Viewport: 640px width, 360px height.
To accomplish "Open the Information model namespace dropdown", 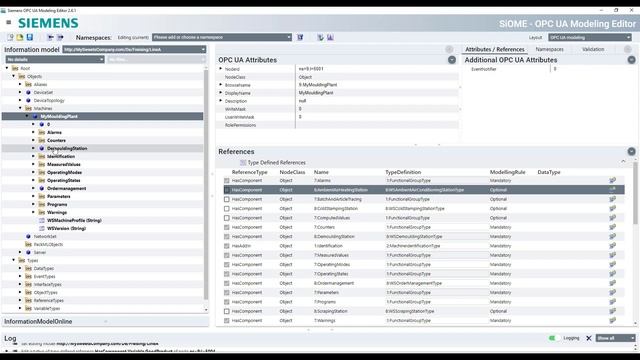I will click(134, 49).
